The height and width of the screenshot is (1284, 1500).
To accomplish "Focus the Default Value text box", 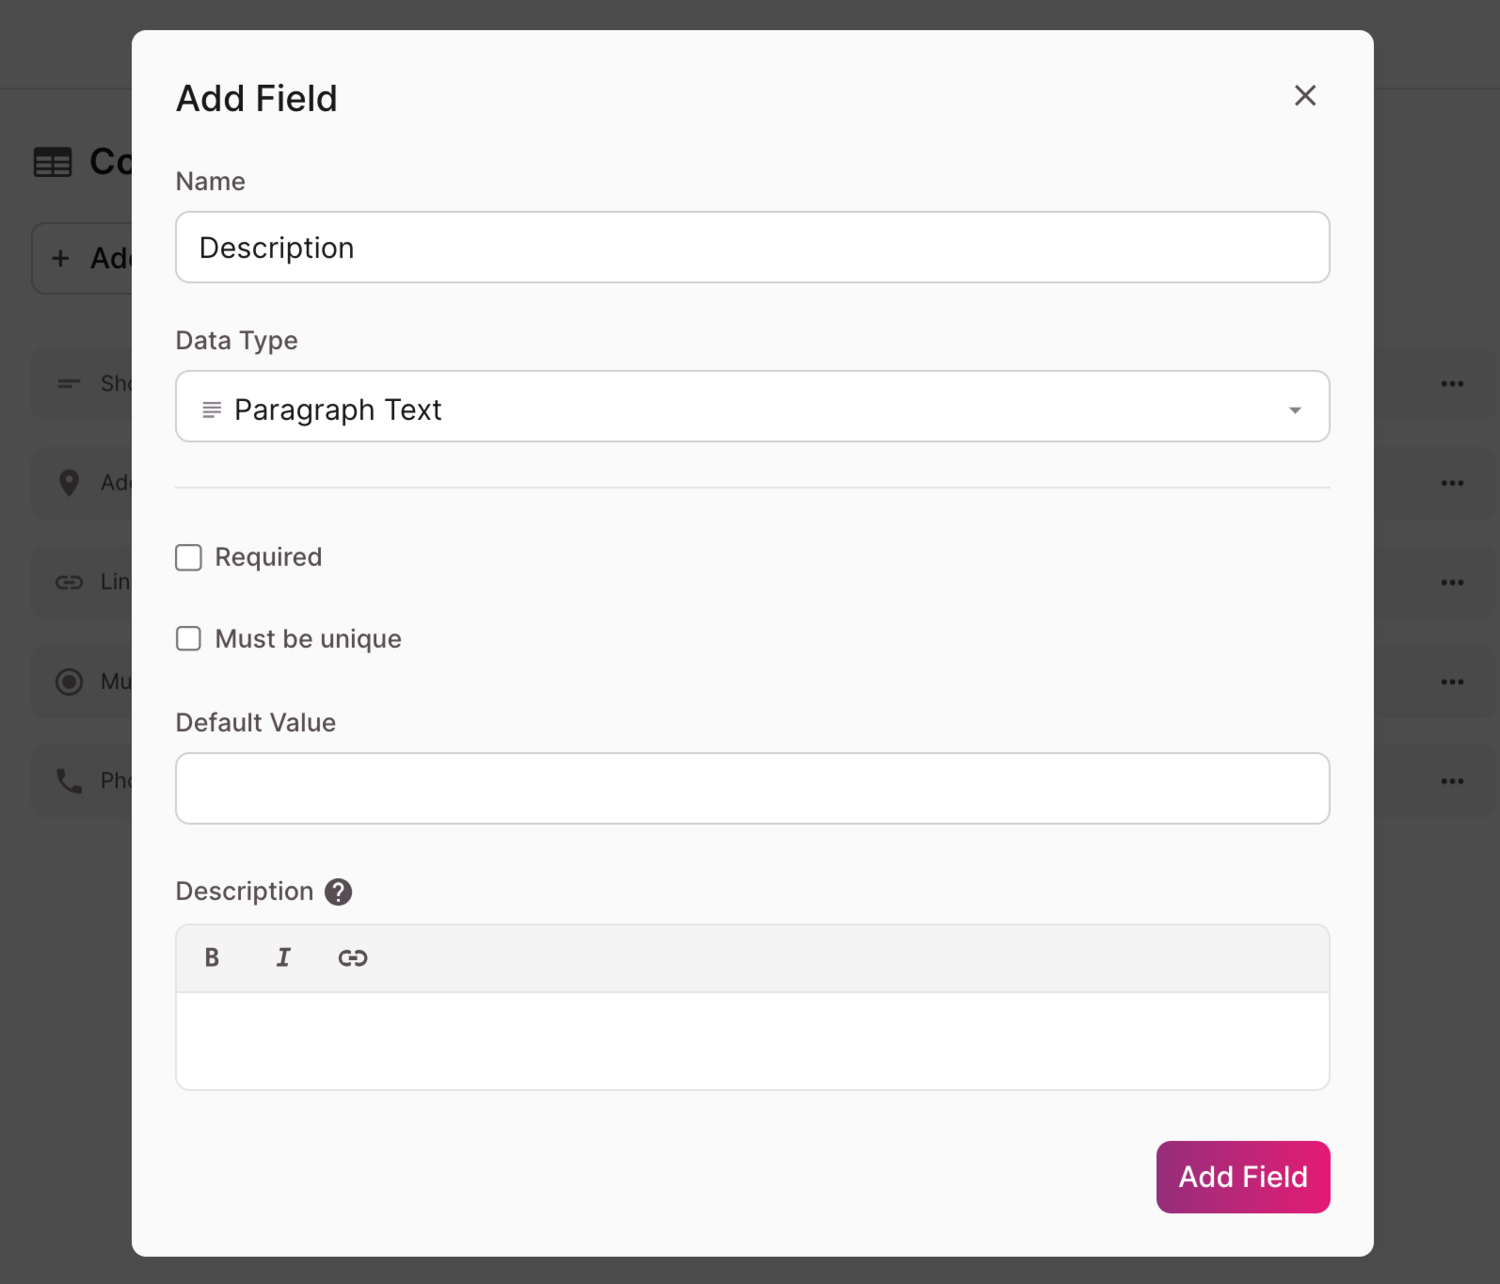I will pos(752,789).
